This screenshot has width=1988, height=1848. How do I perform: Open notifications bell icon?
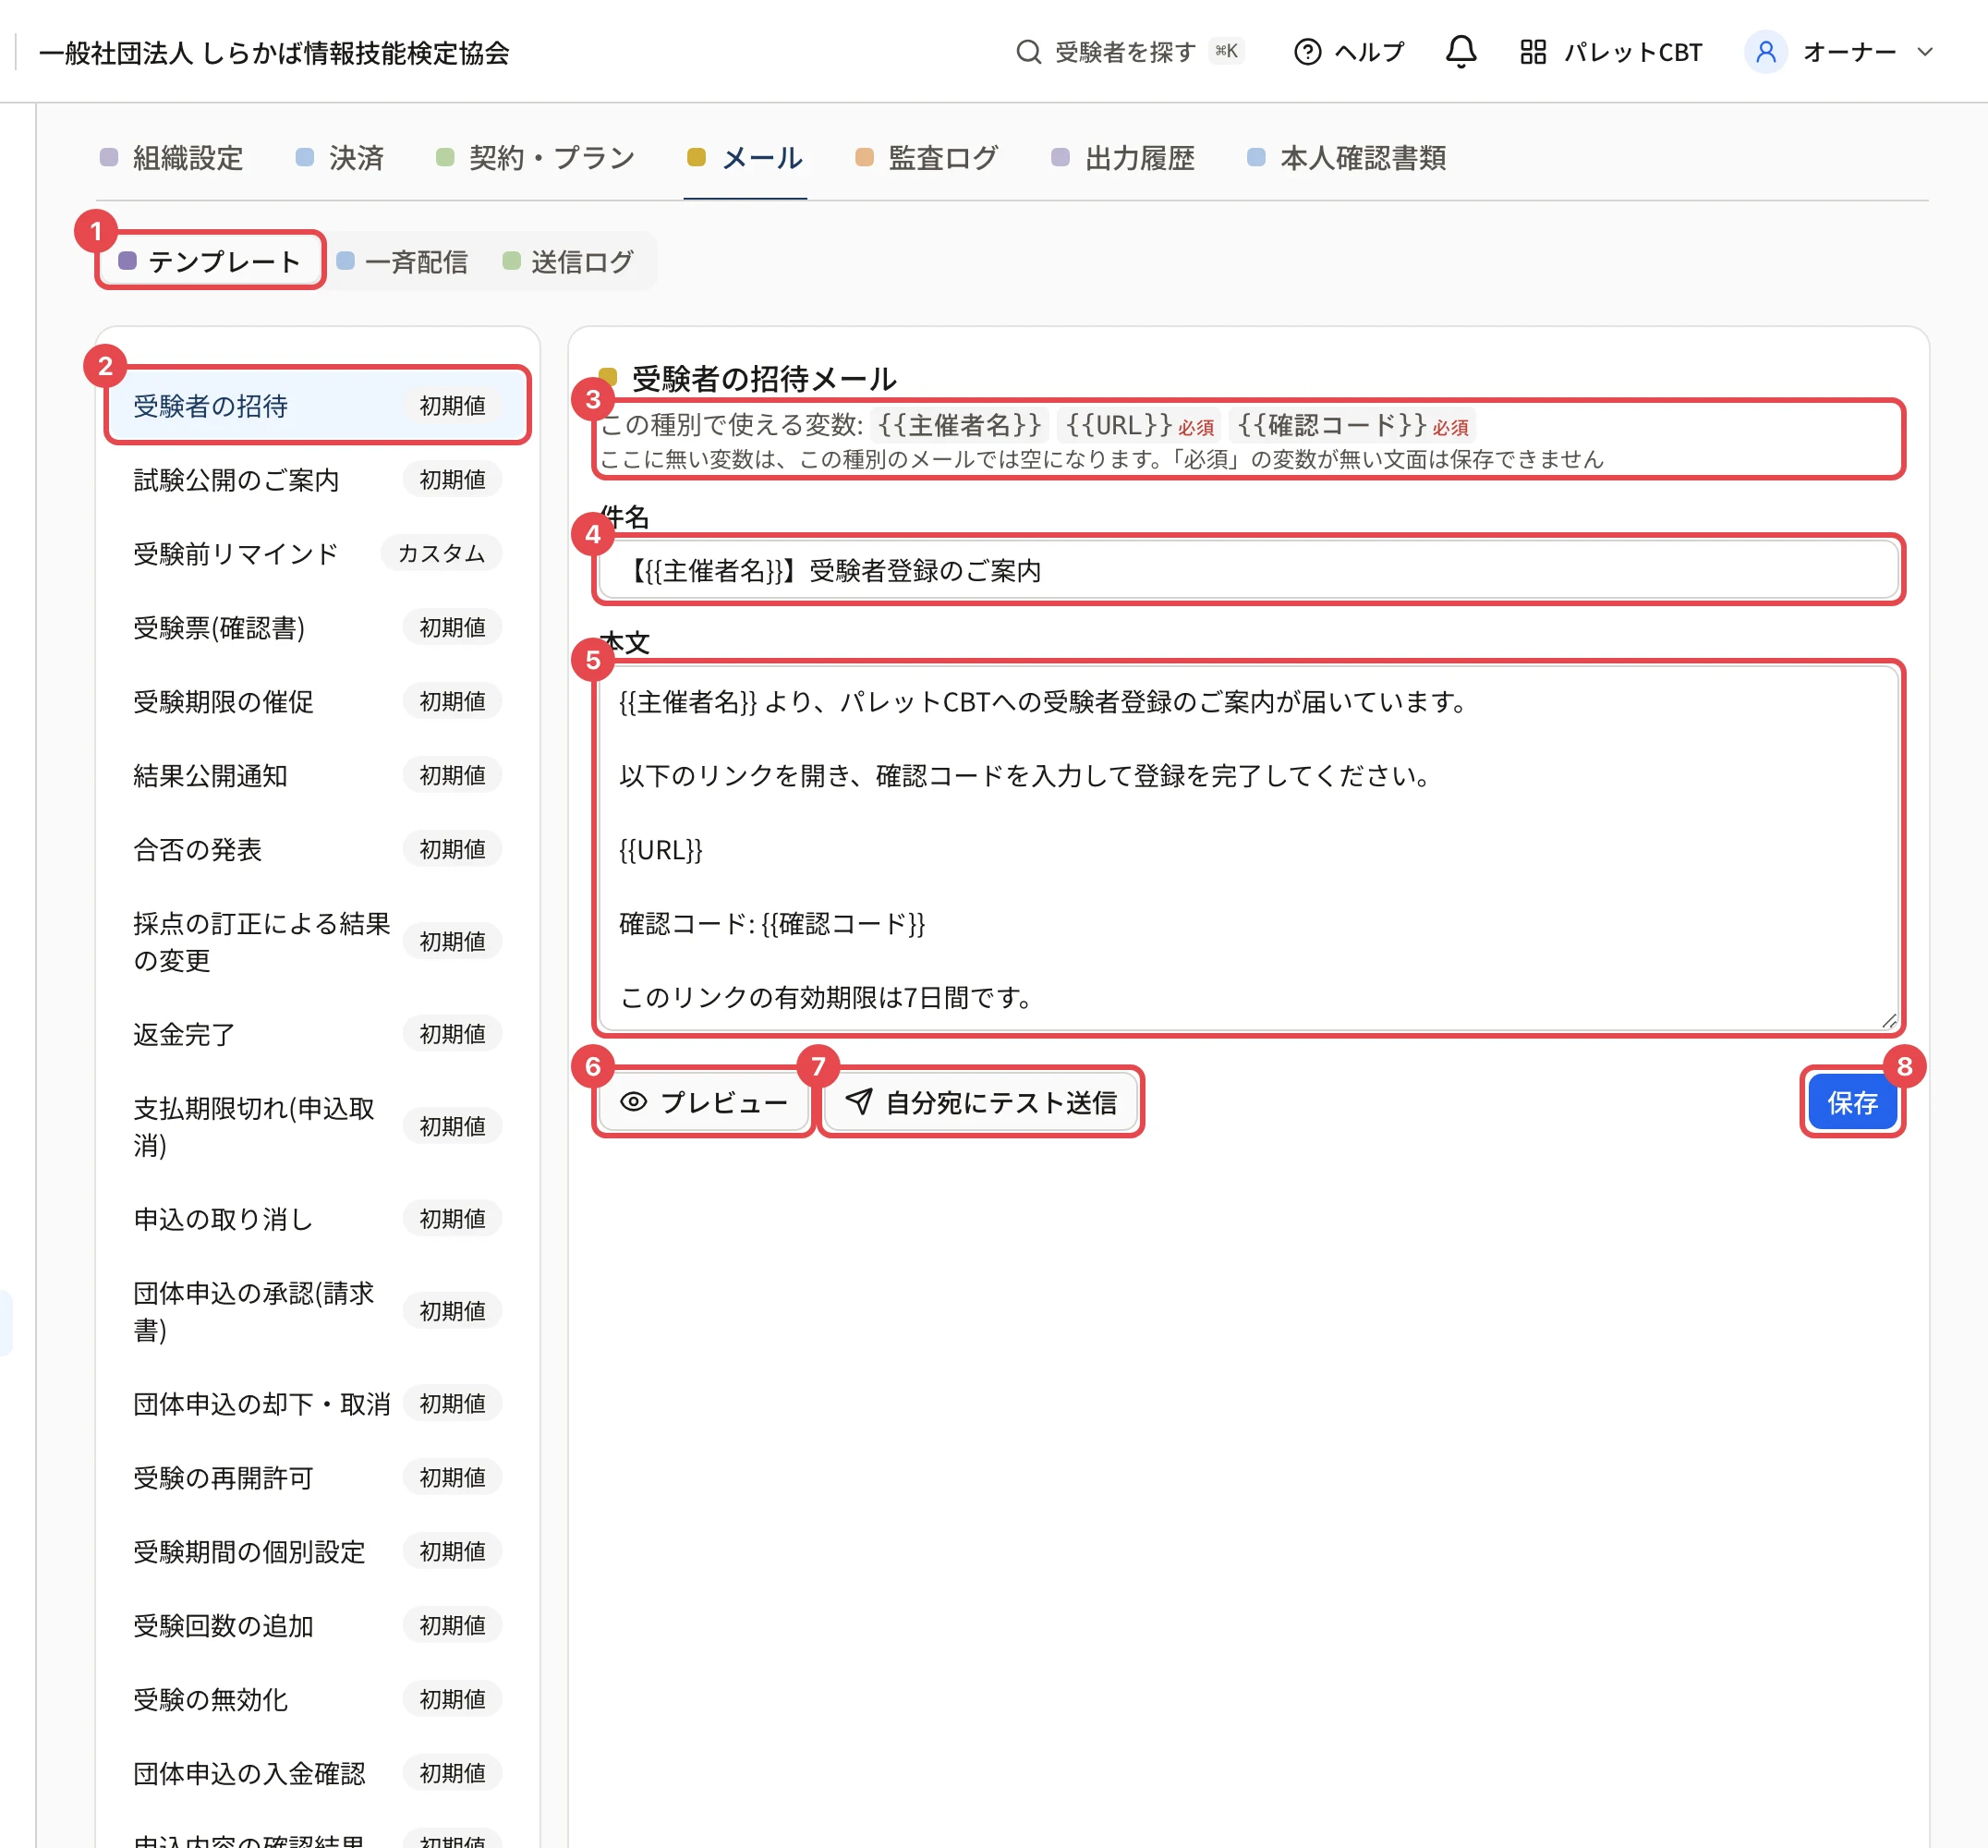point(1460,51)
